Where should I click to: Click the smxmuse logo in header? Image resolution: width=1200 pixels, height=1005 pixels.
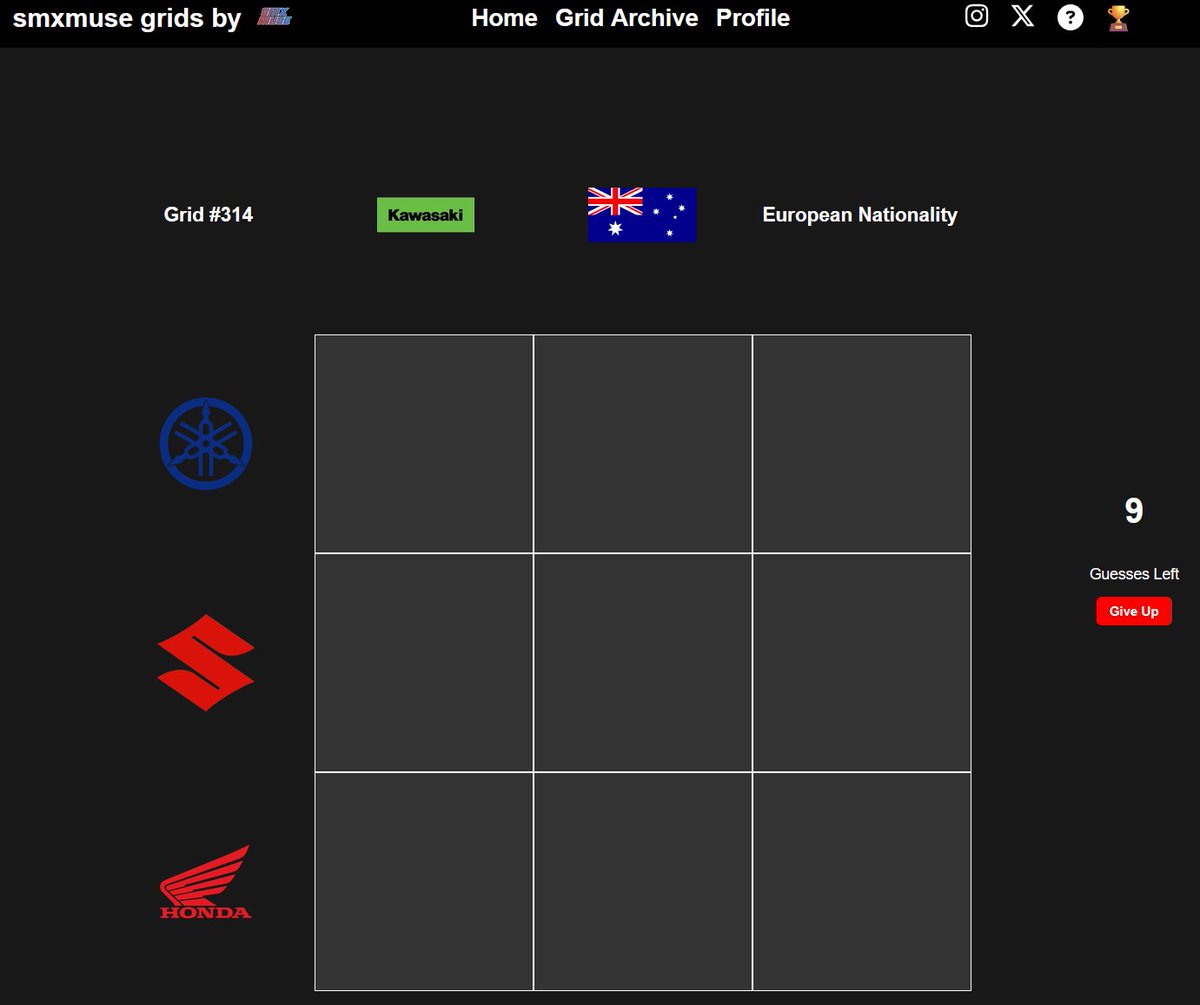click(x=275, y=16)
